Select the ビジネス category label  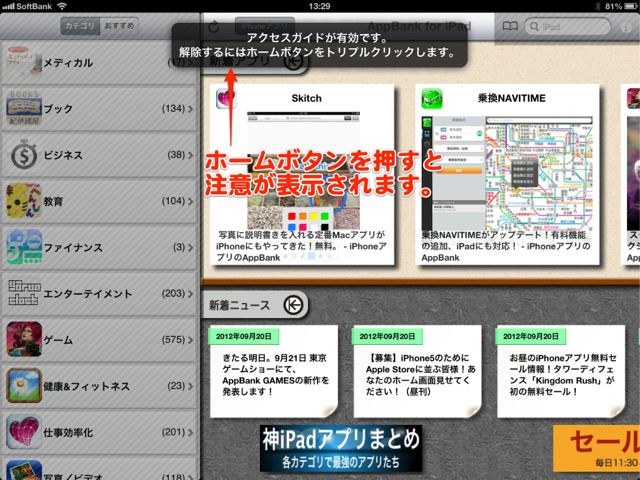pyautogui.click(x=63, y=155)
